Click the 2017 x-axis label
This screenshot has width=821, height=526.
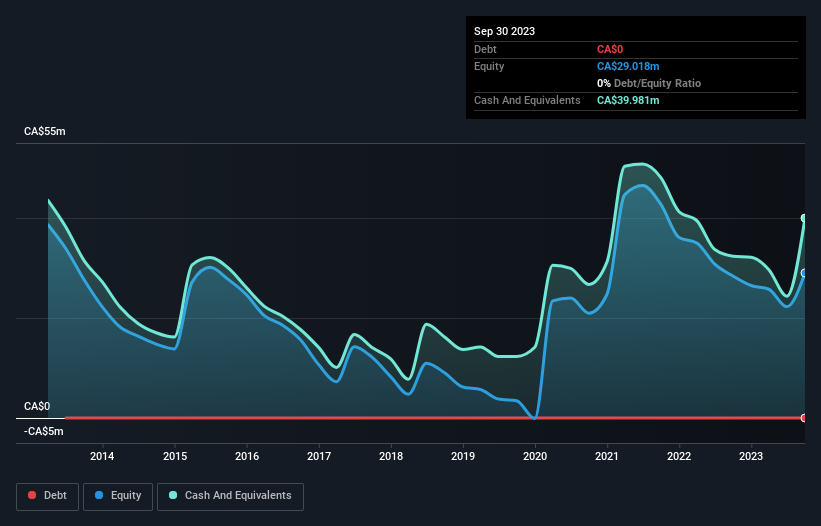319,456
